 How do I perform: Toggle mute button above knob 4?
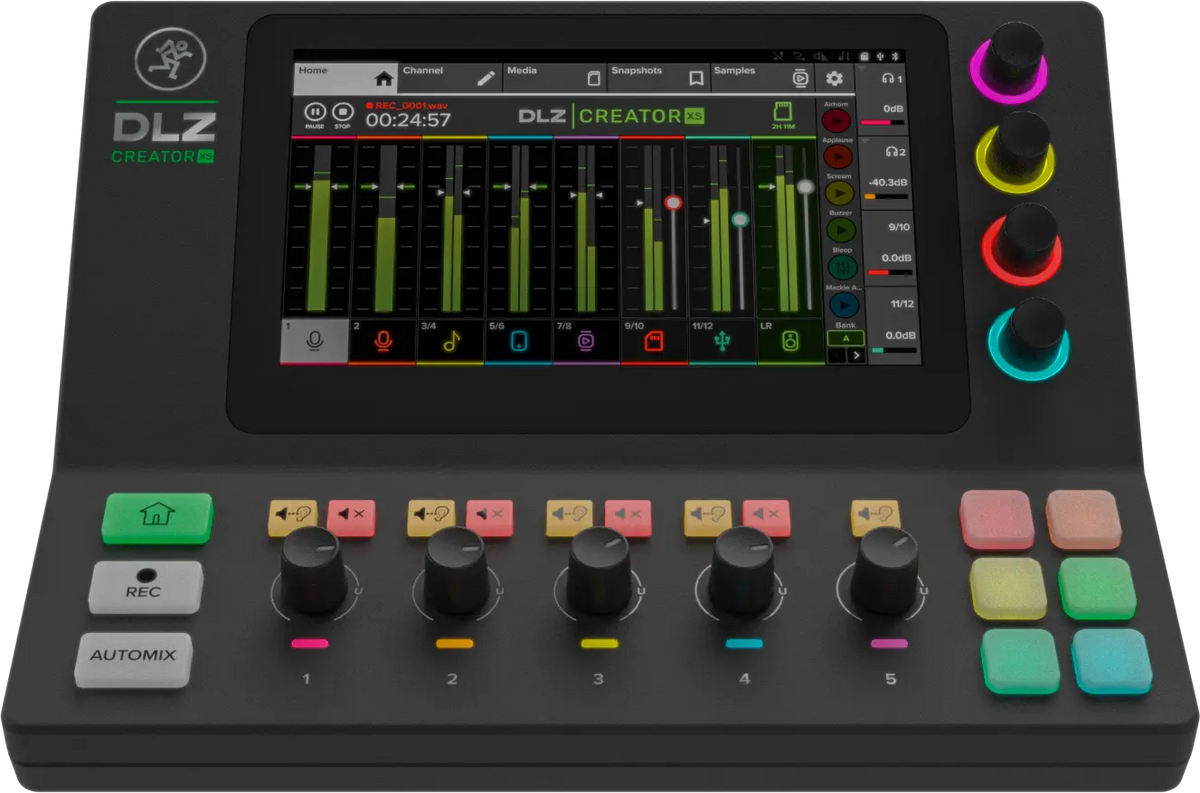pyautogui.click(x=766, y=517)
